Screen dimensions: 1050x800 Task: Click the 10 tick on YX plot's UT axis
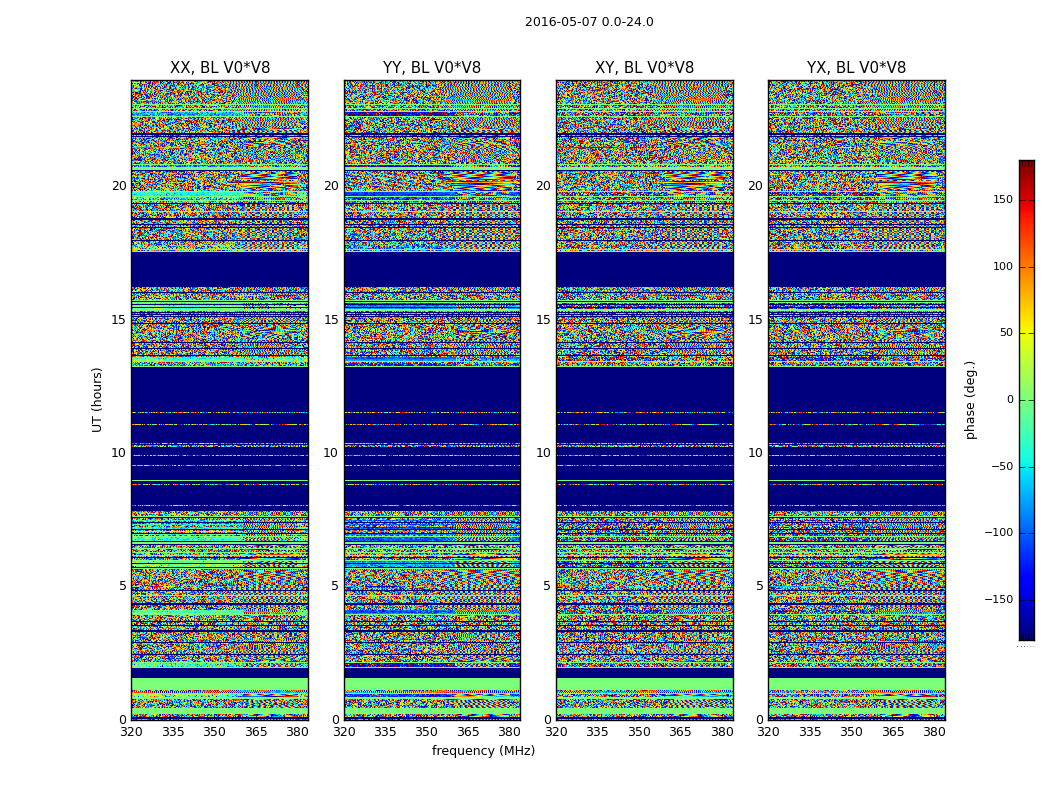pyautogui.click(x=756, y=453)
